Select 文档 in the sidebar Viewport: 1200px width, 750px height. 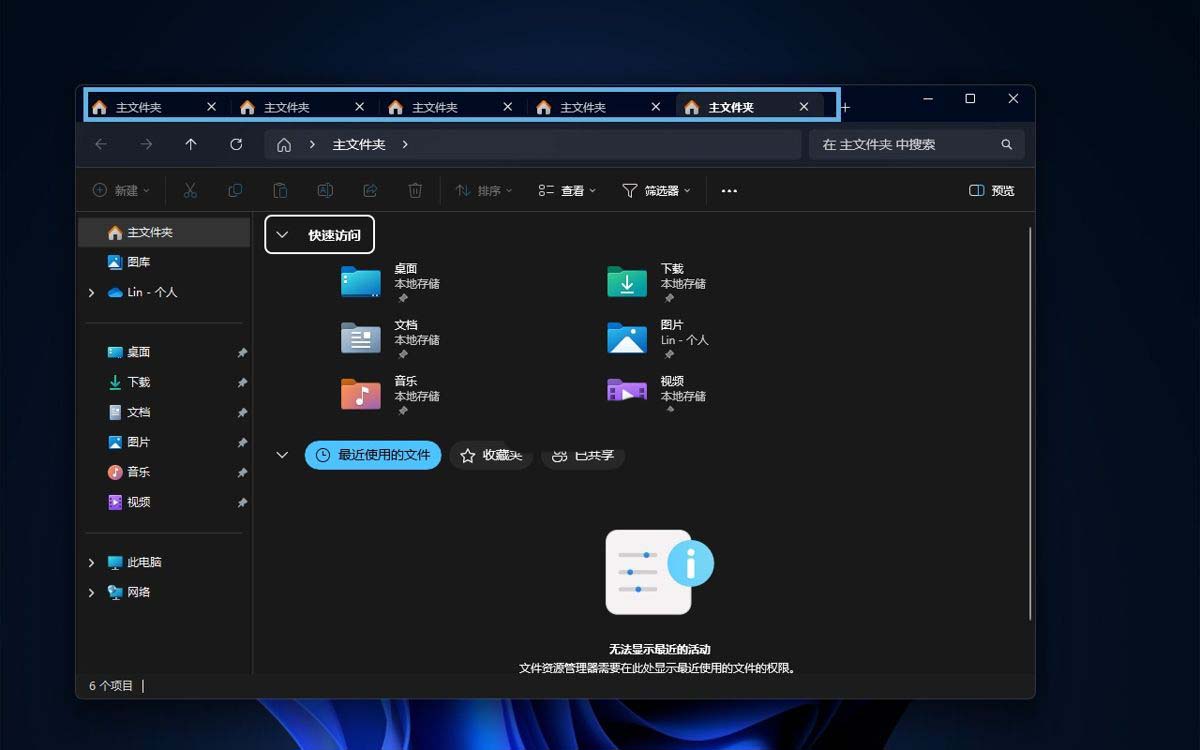click(164, 412)
